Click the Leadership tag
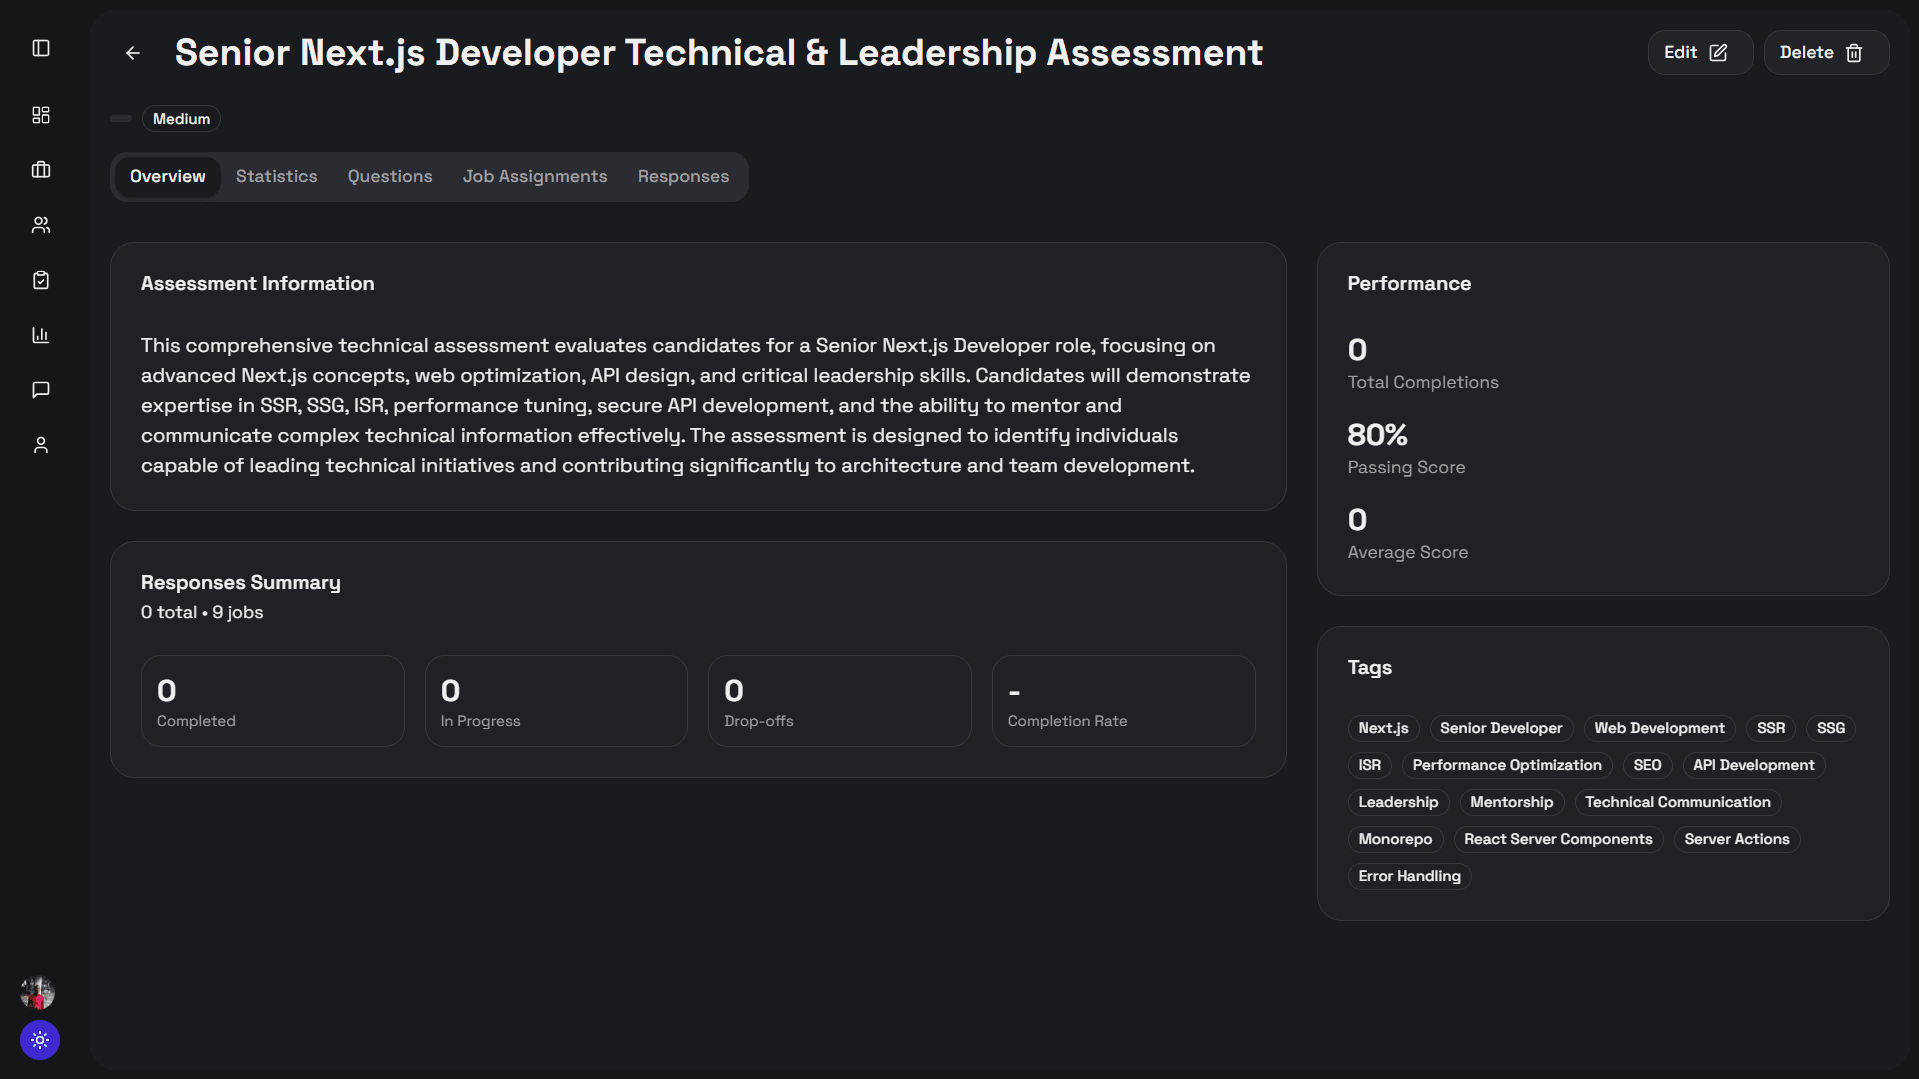 point(1397,802)
